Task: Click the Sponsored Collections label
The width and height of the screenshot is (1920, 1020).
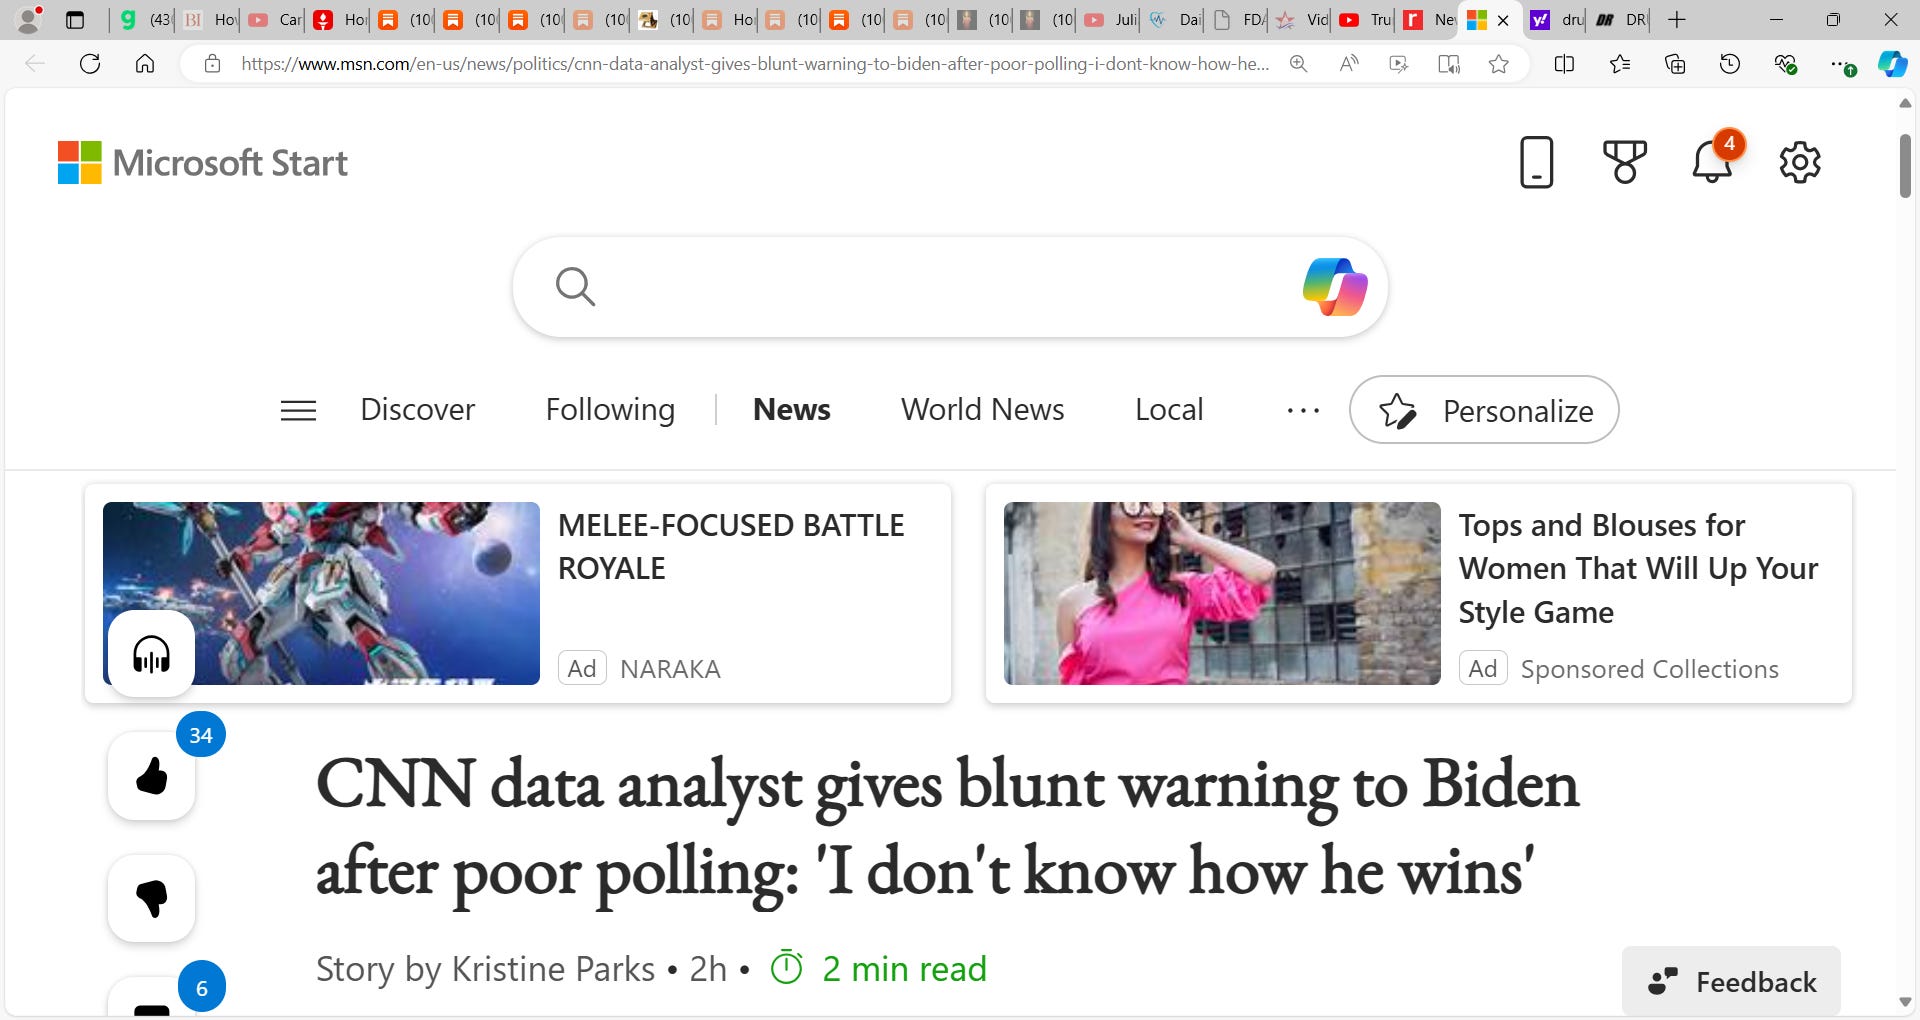Action: 1649,669
